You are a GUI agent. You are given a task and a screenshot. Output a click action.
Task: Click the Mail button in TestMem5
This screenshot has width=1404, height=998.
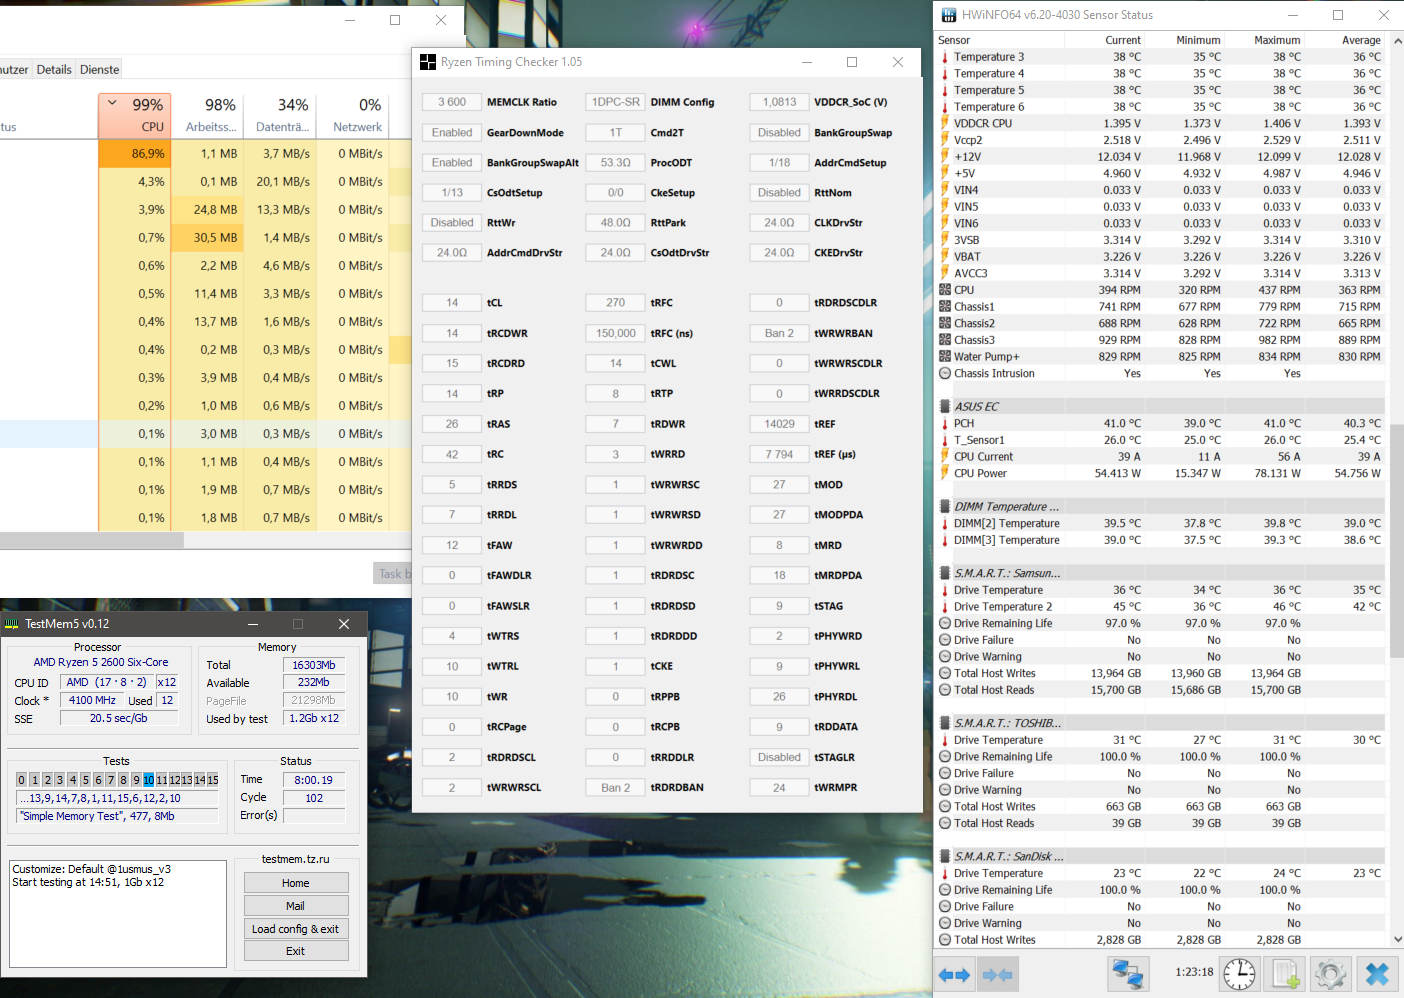click(x=296, y=906)
